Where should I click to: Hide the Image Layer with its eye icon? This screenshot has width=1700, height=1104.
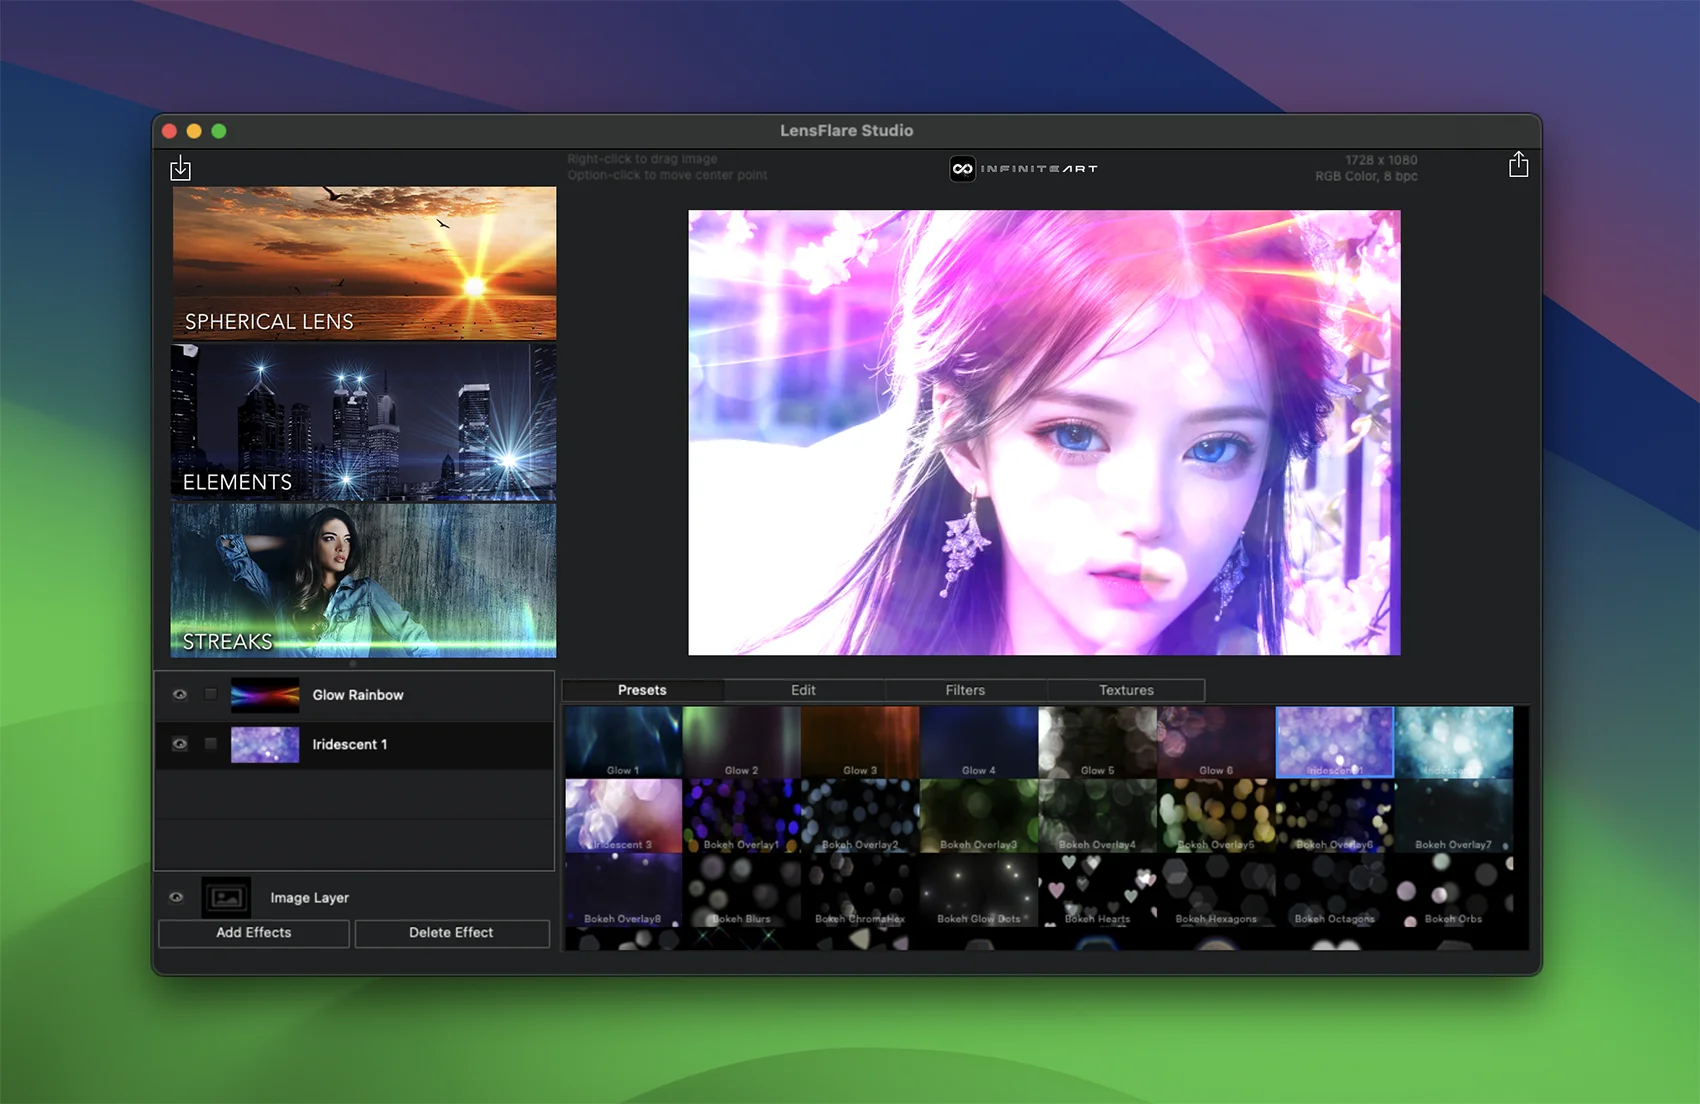pos(176,897)
